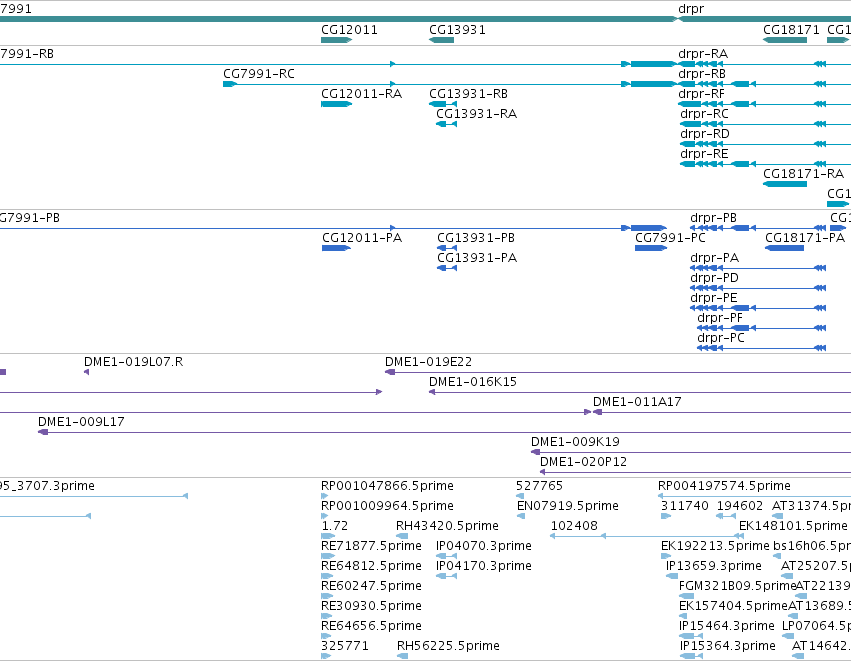Click EST RH56225.5prime

(448, 647)
